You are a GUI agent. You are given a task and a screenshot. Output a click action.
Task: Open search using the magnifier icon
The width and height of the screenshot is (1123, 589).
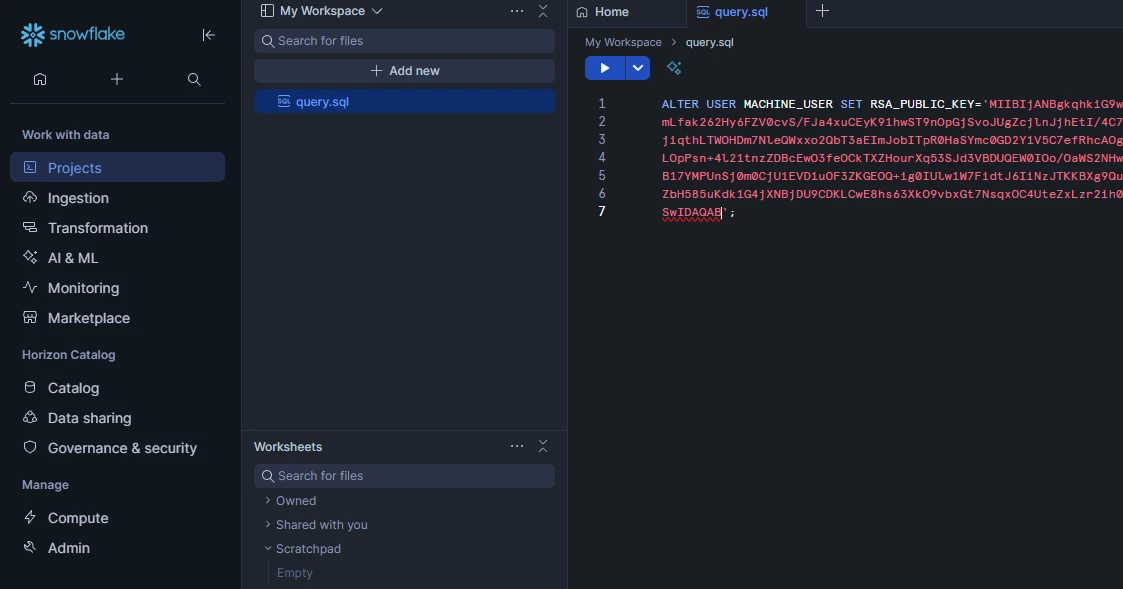pos(194,79)
